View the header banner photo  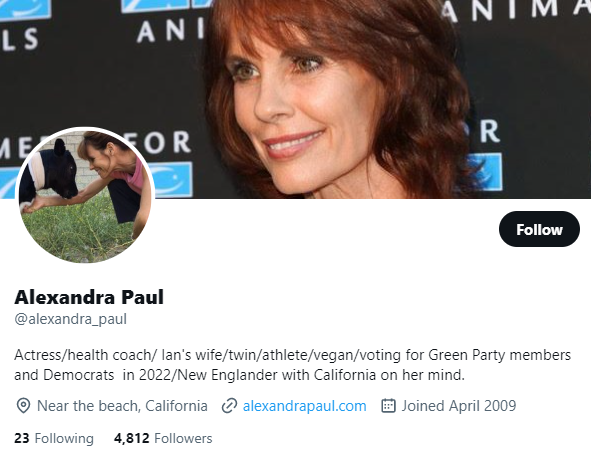point(296,99)
